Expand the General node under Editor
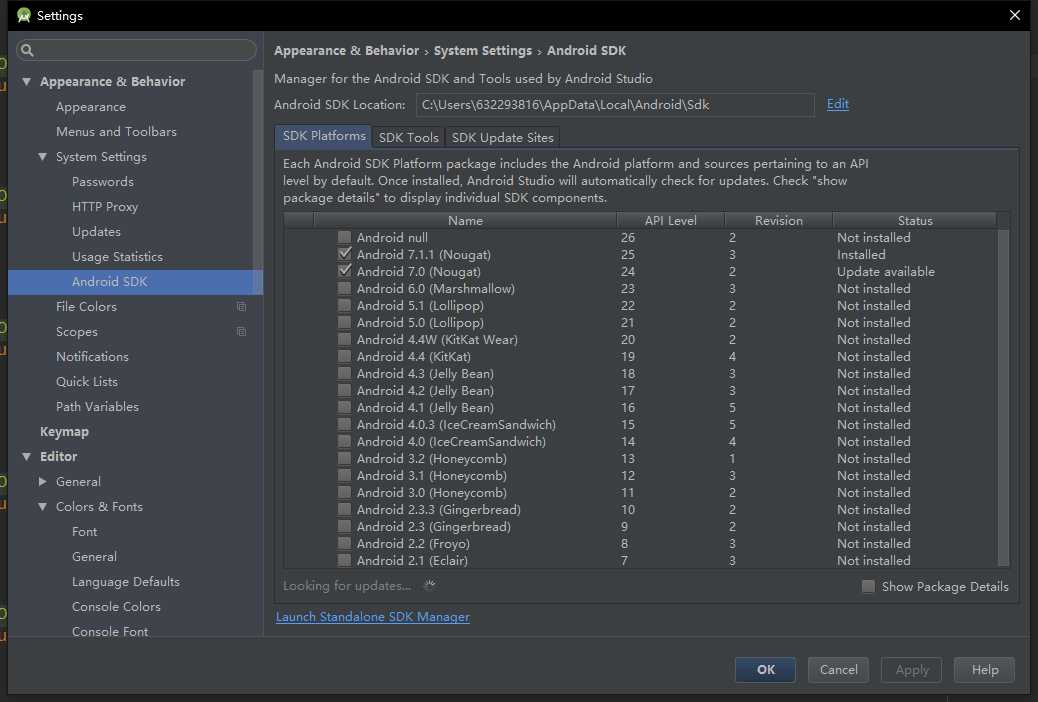 (43, 482)
